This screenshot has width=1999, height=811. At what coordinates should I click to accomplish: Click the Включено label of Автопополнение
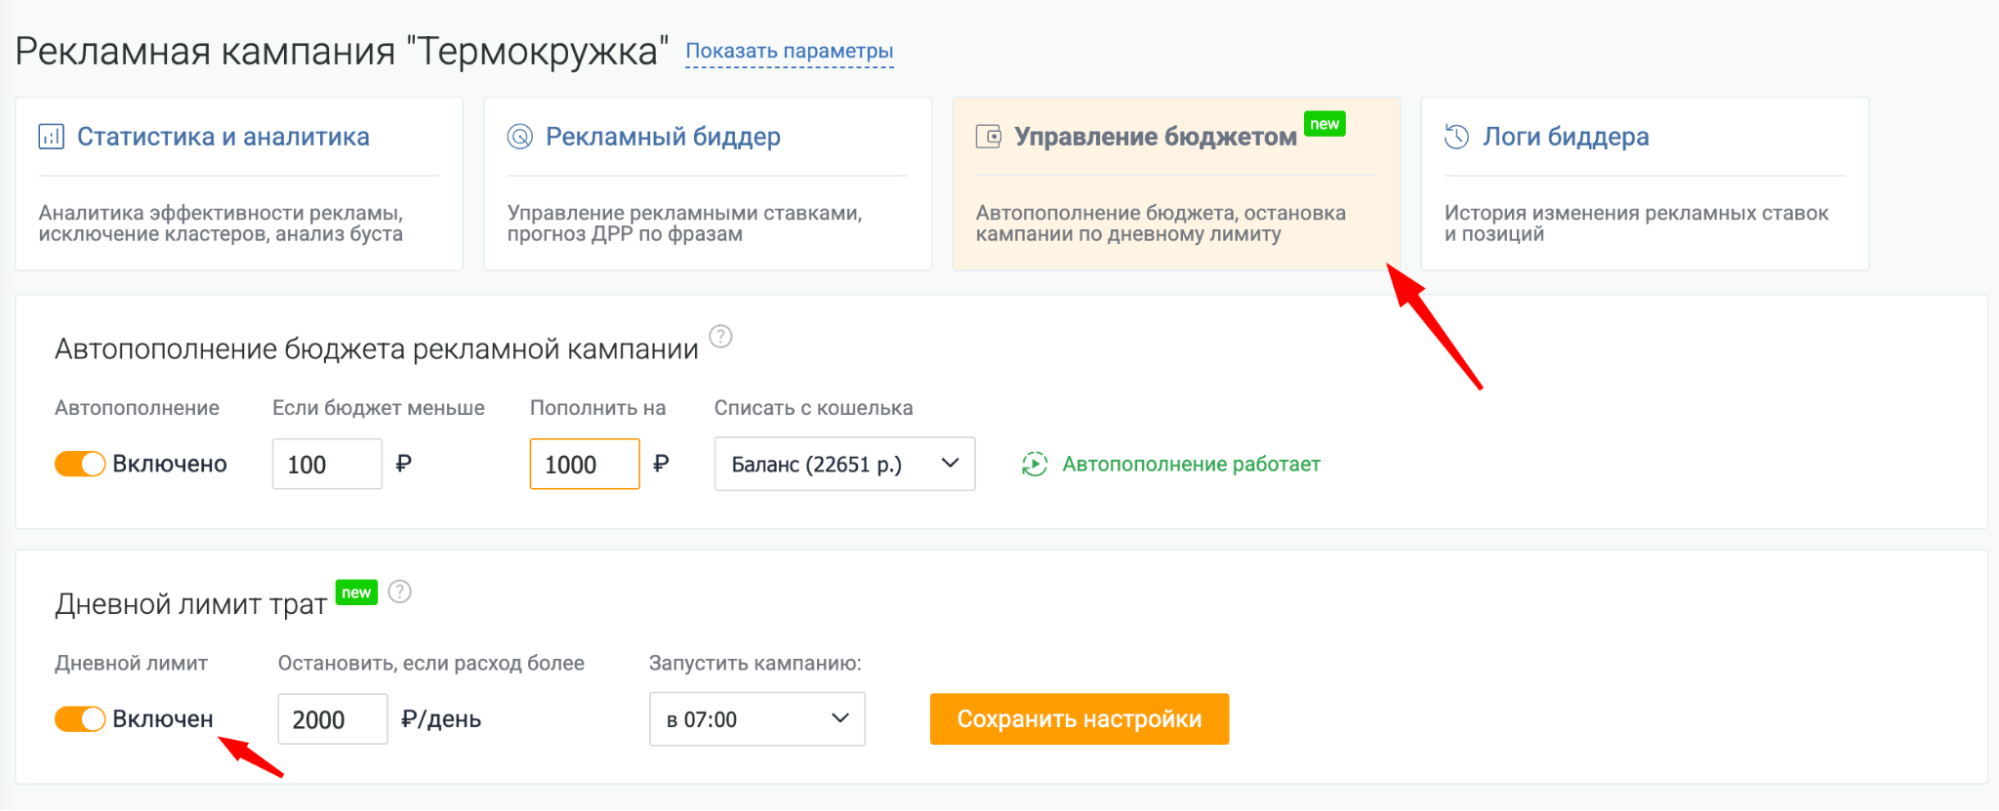[x=169, y=464]
